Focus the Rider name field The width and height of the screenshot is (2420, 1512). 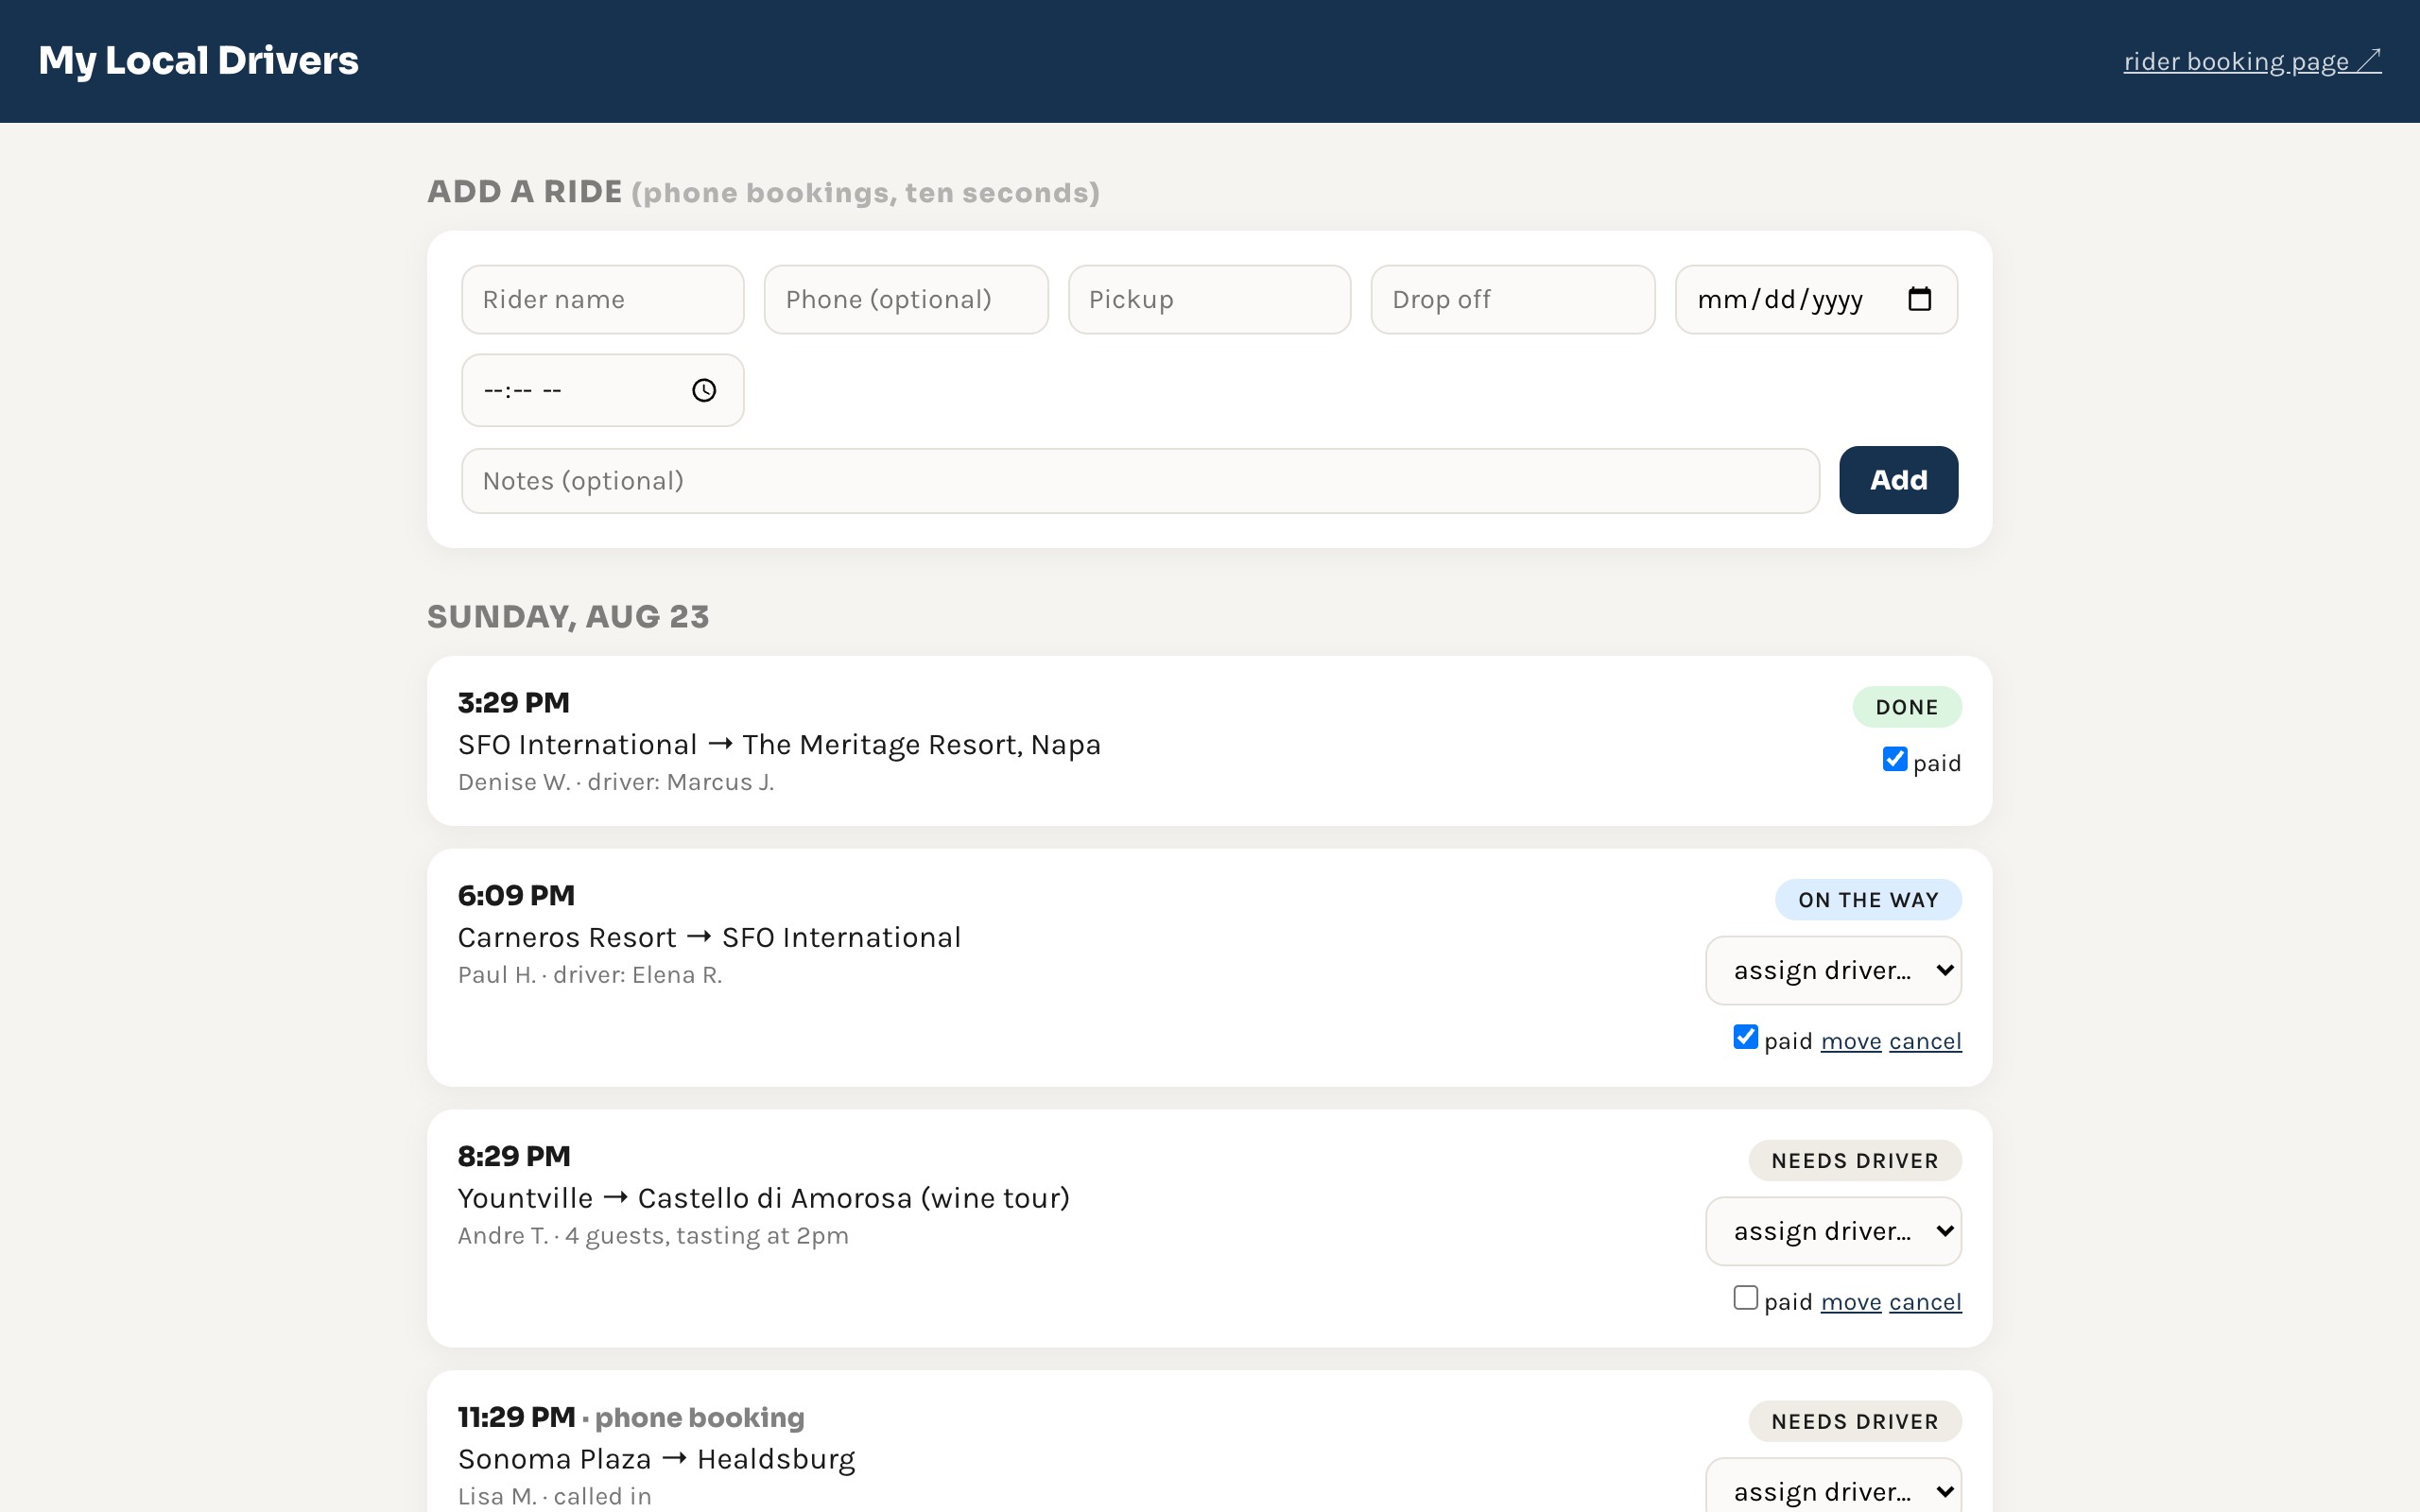[x=603, y=299]
